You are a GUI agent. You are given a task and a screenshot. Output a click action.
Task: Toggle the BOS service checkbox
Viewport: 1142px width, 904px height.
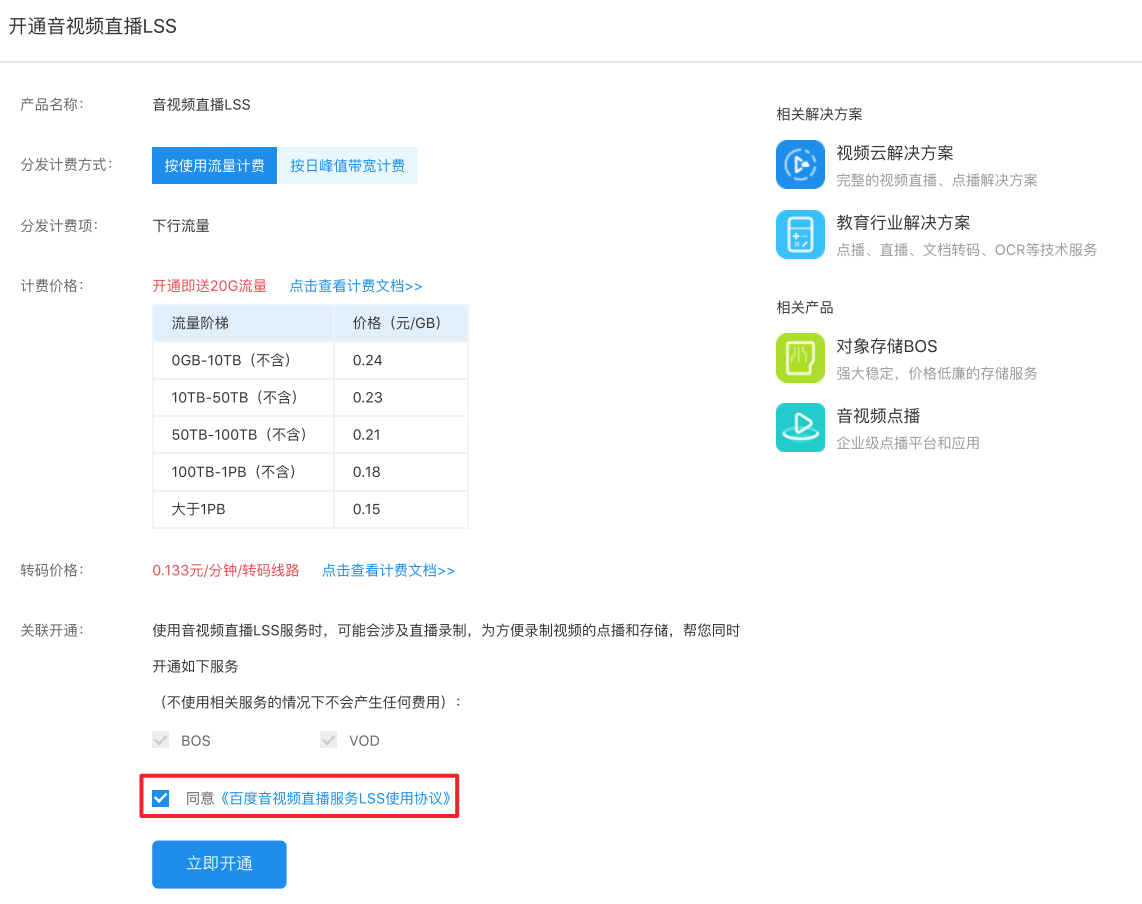tap(160, 740)
